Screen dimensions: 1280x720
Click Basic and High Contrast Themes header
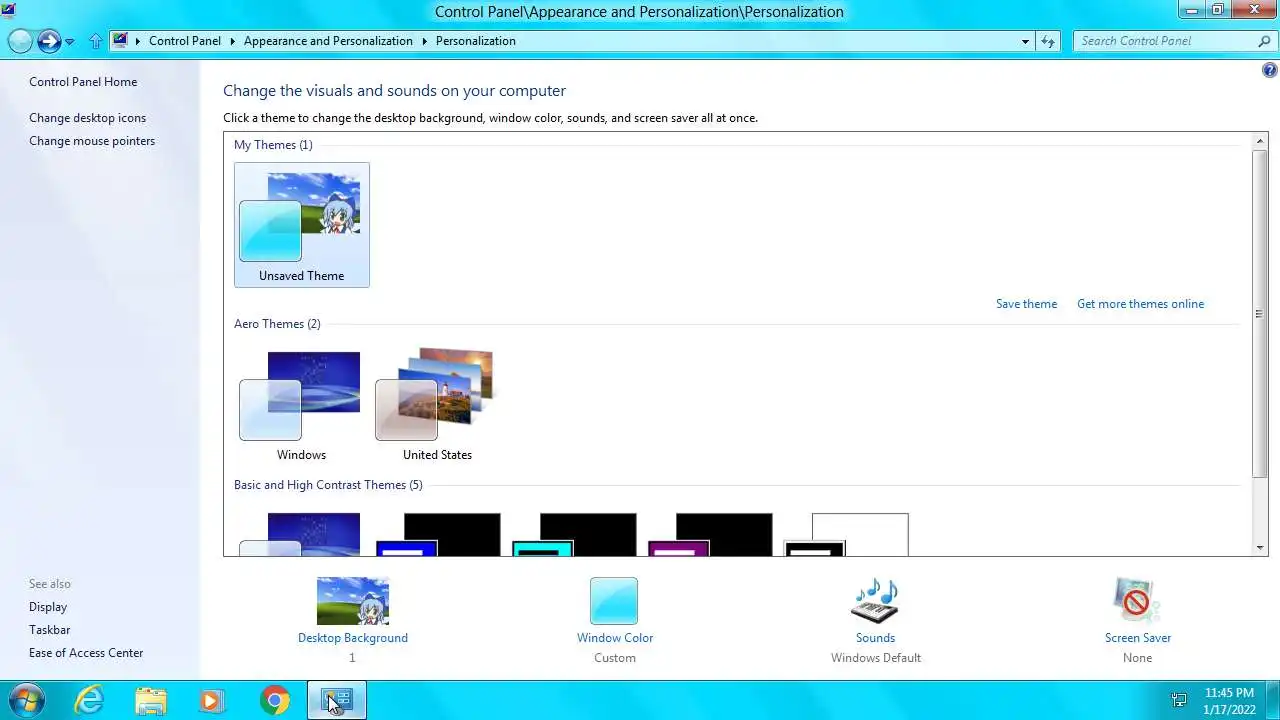pos(328,485)
